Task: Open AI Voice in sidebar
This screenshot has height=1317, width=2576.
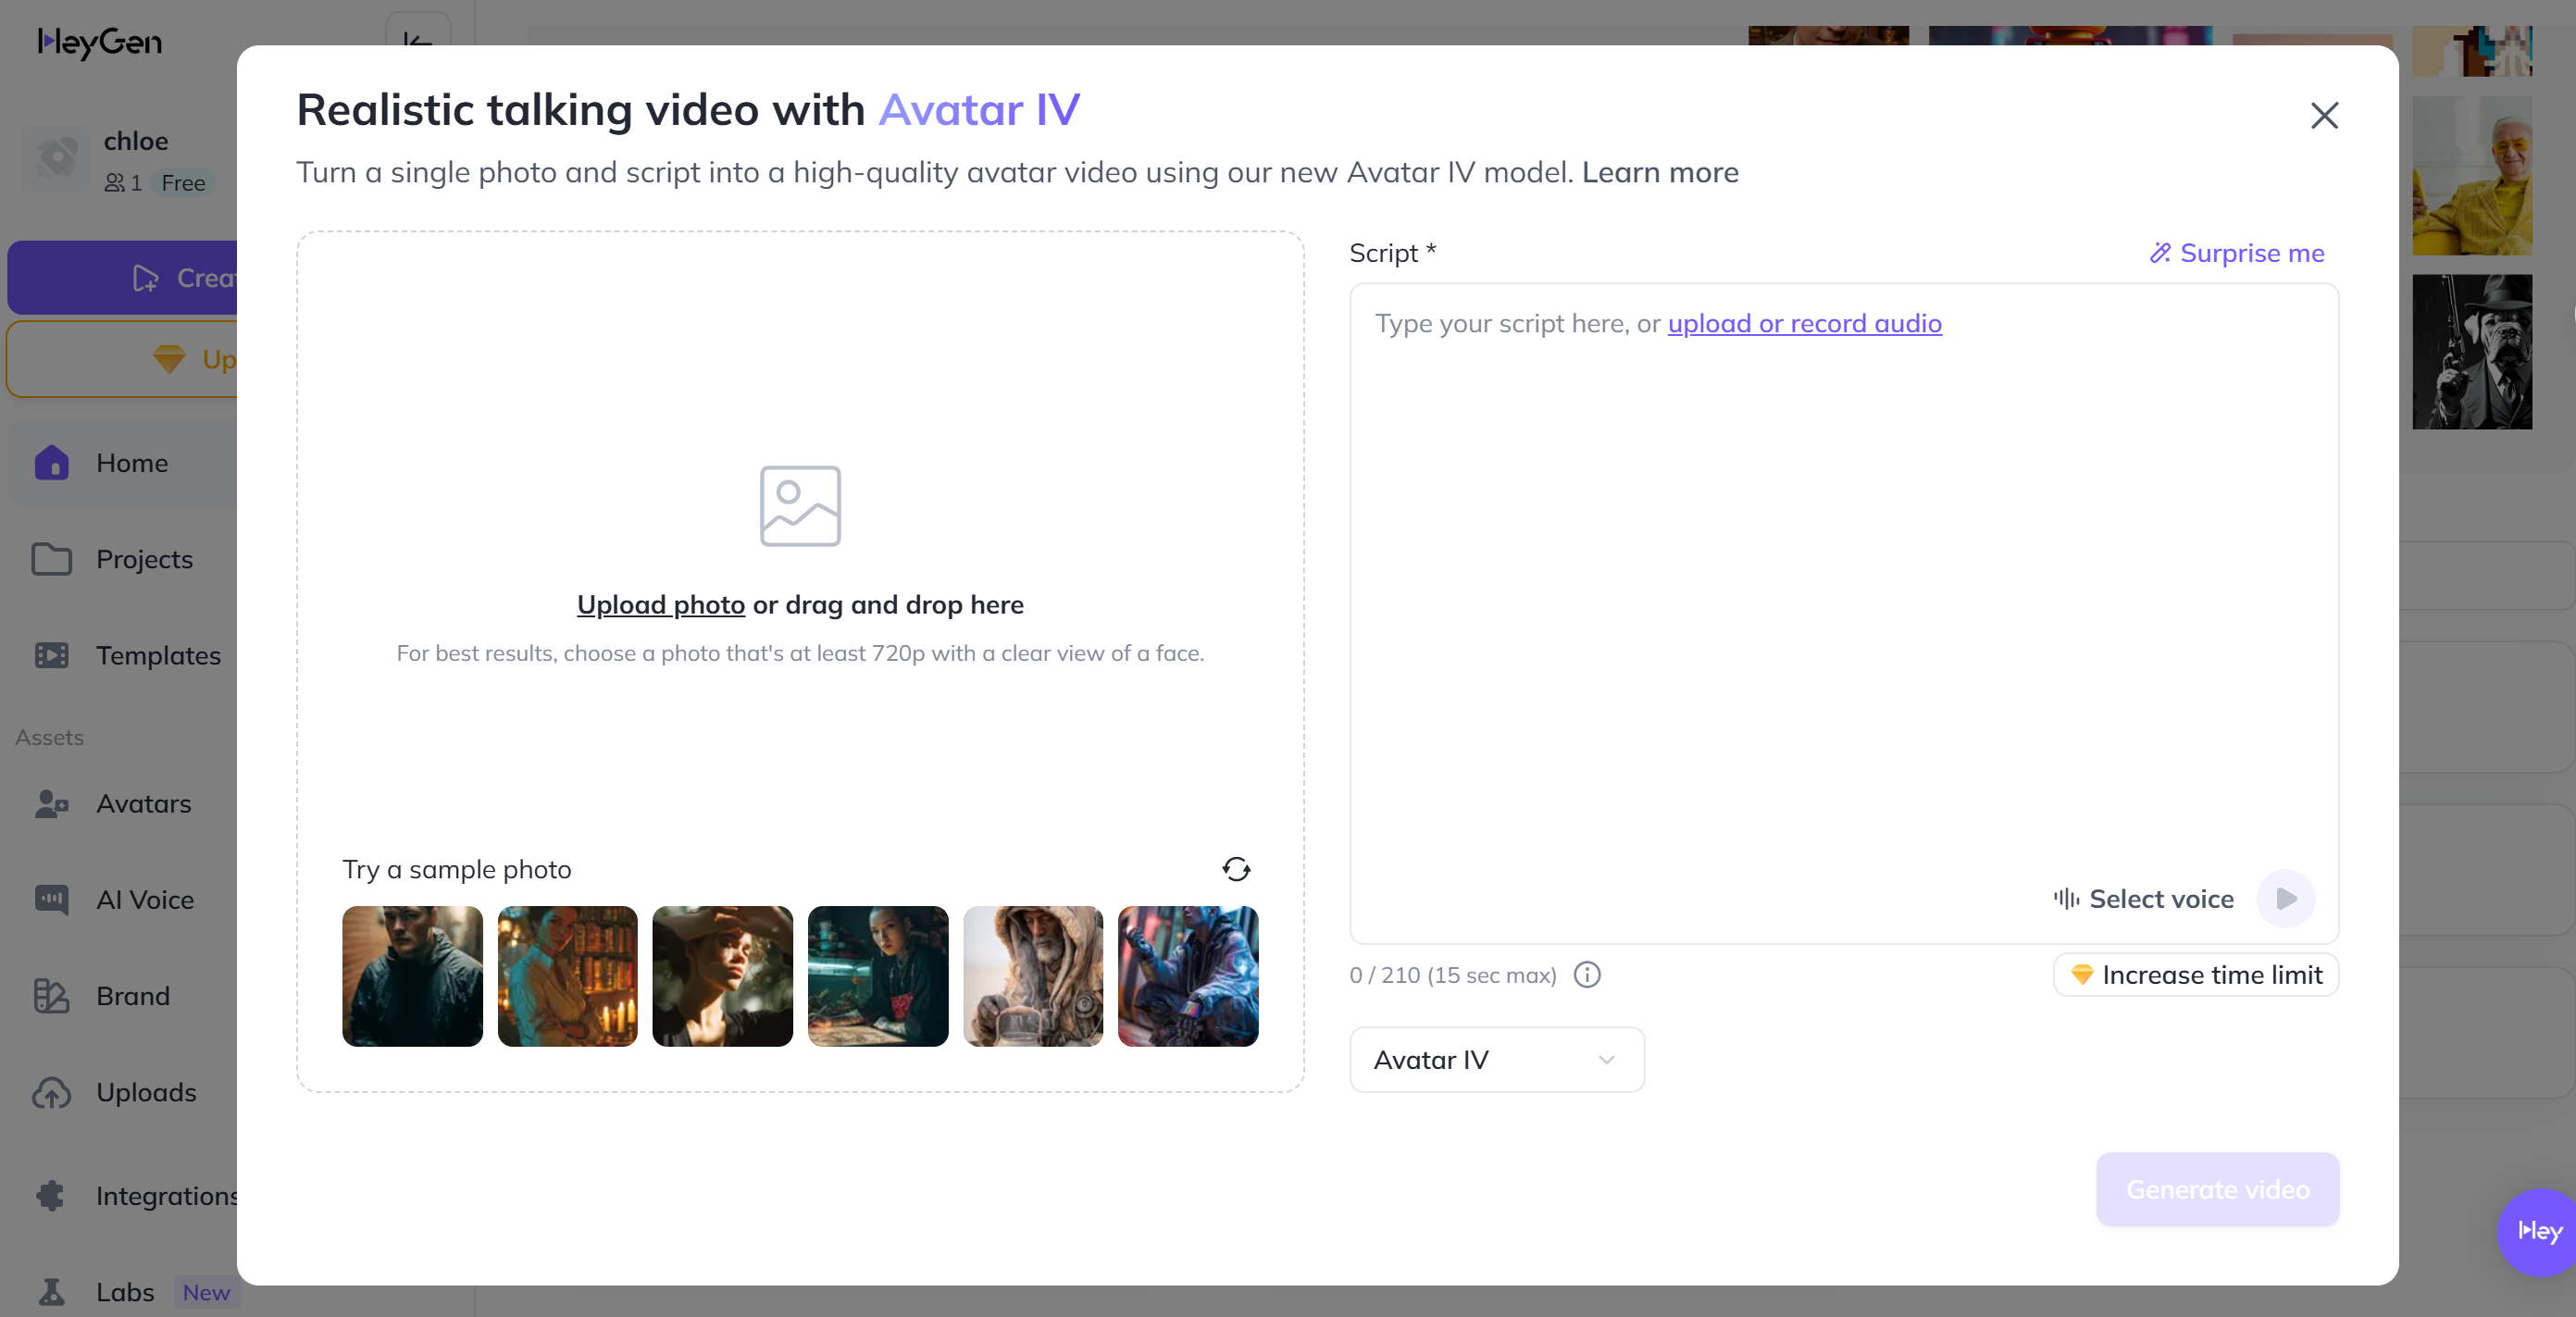Action: [145, 899]
